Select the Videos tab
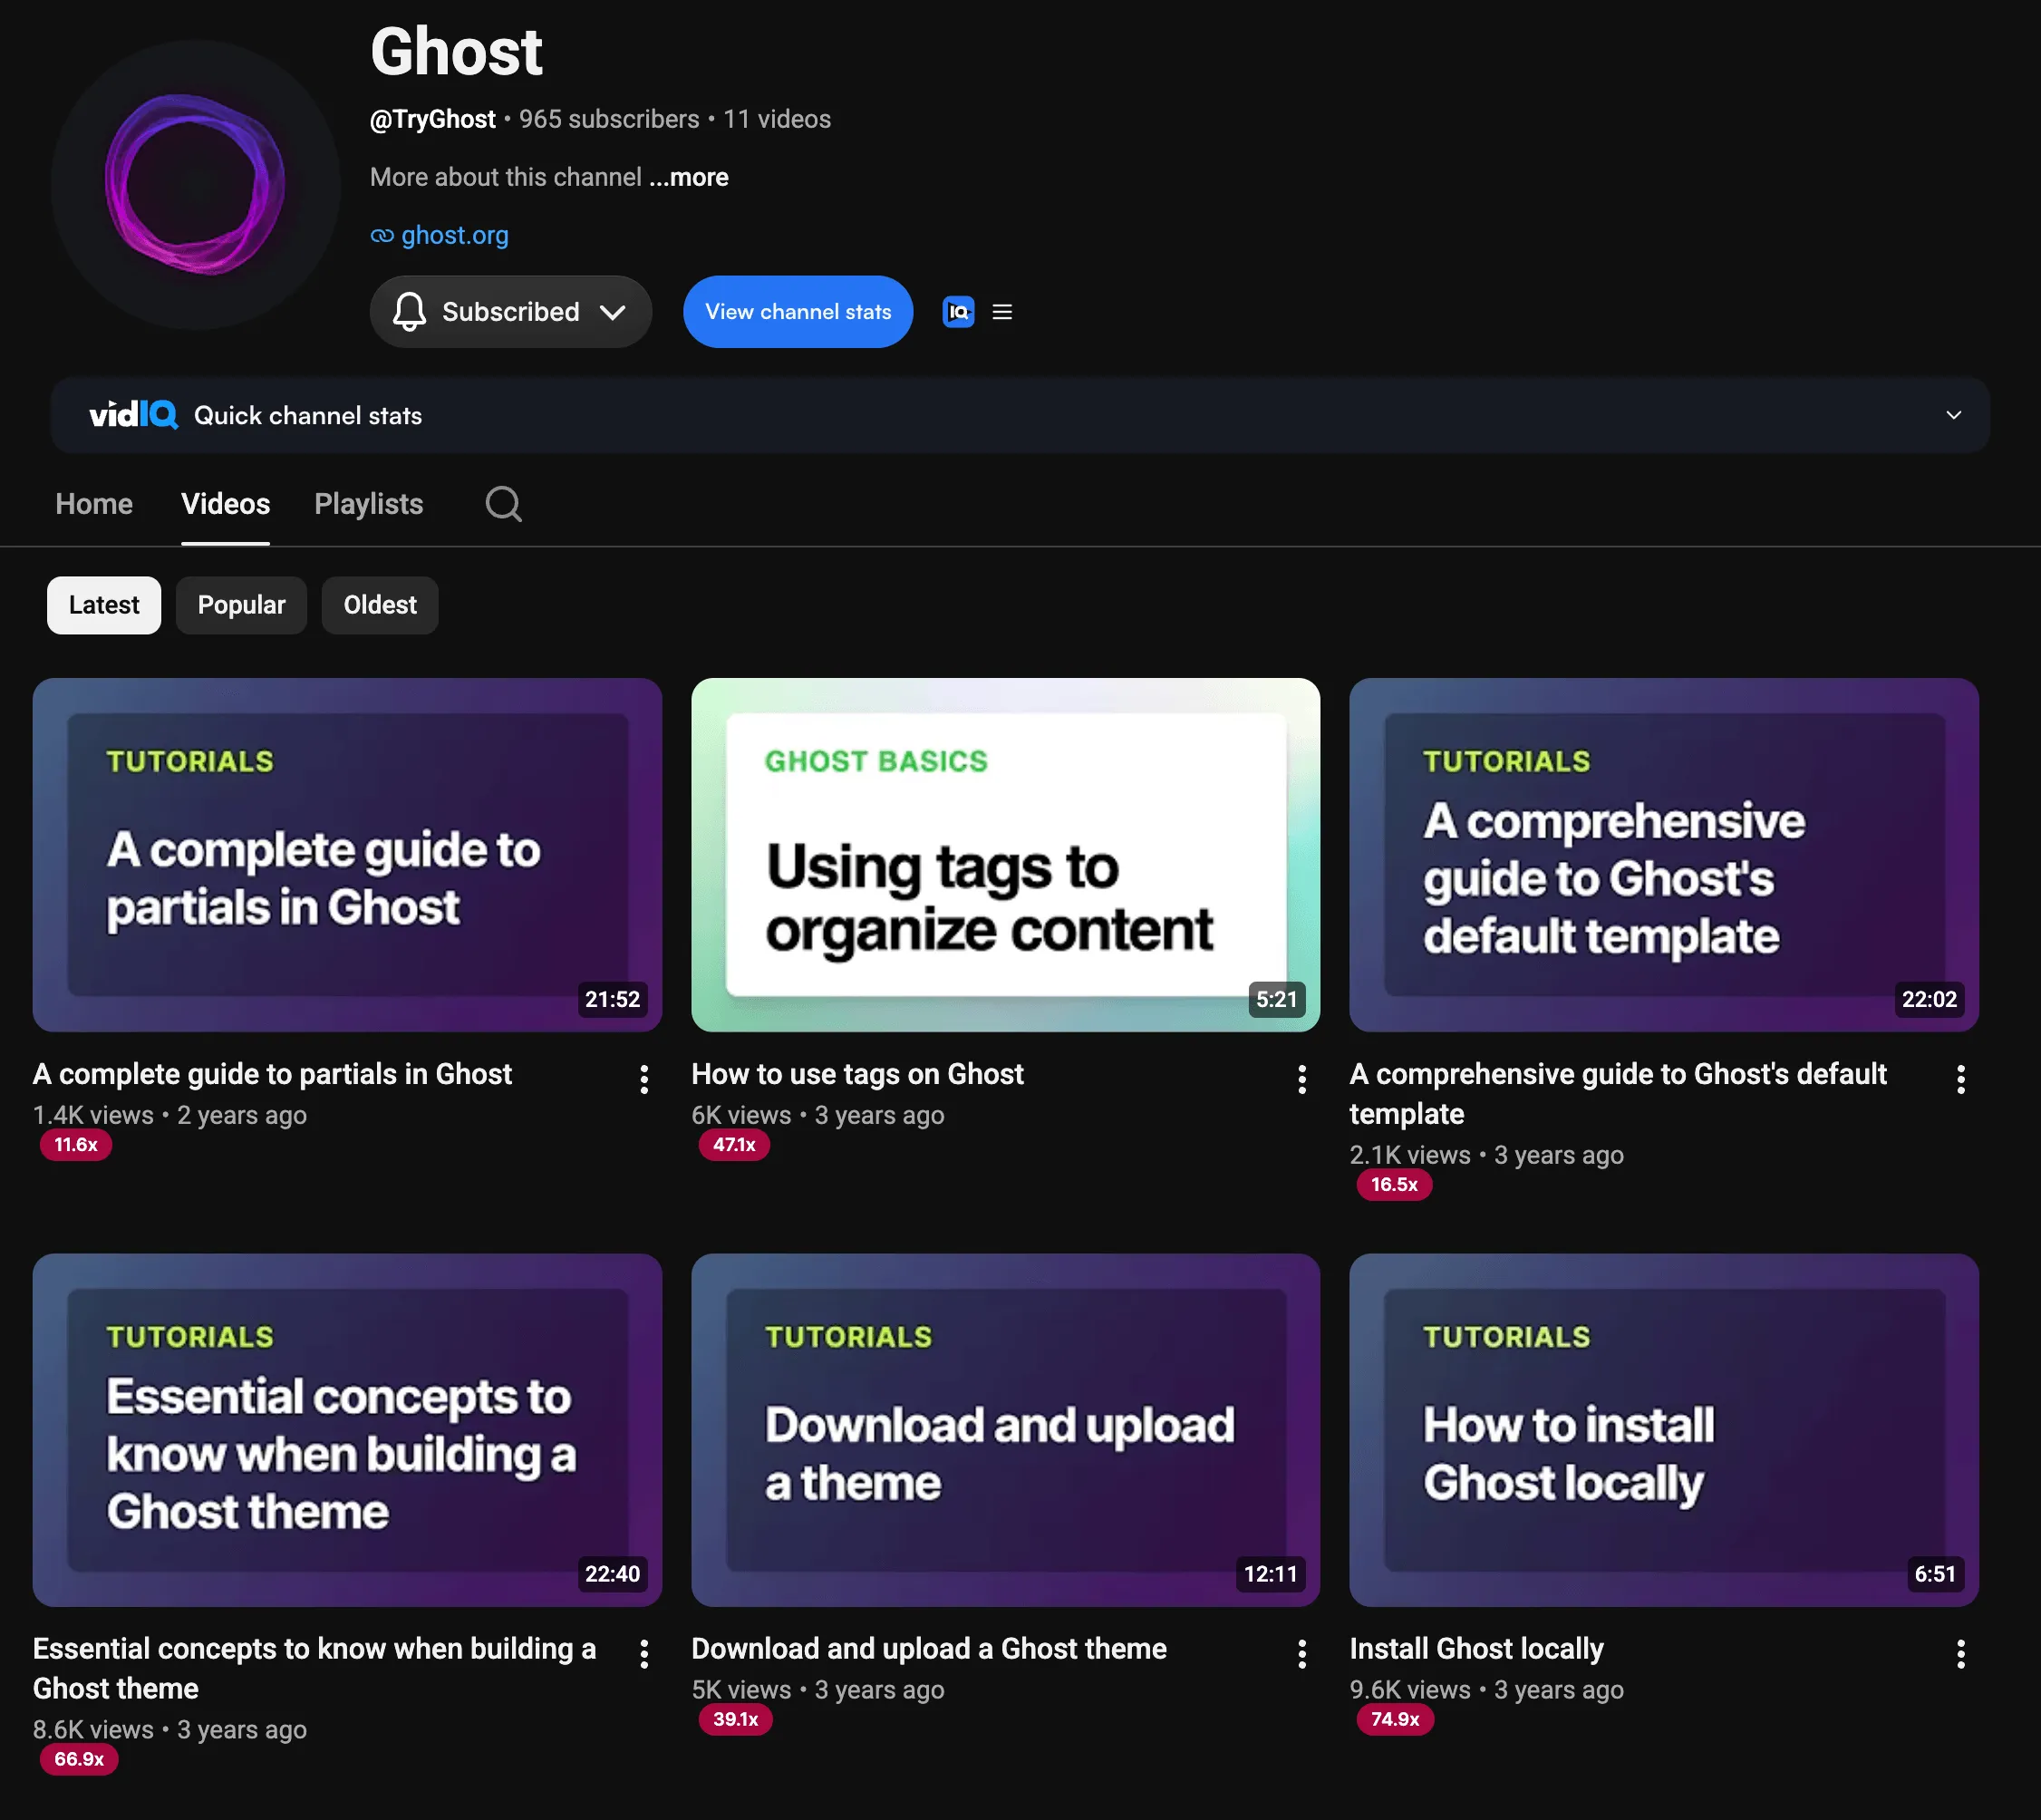 coord(225,504)
